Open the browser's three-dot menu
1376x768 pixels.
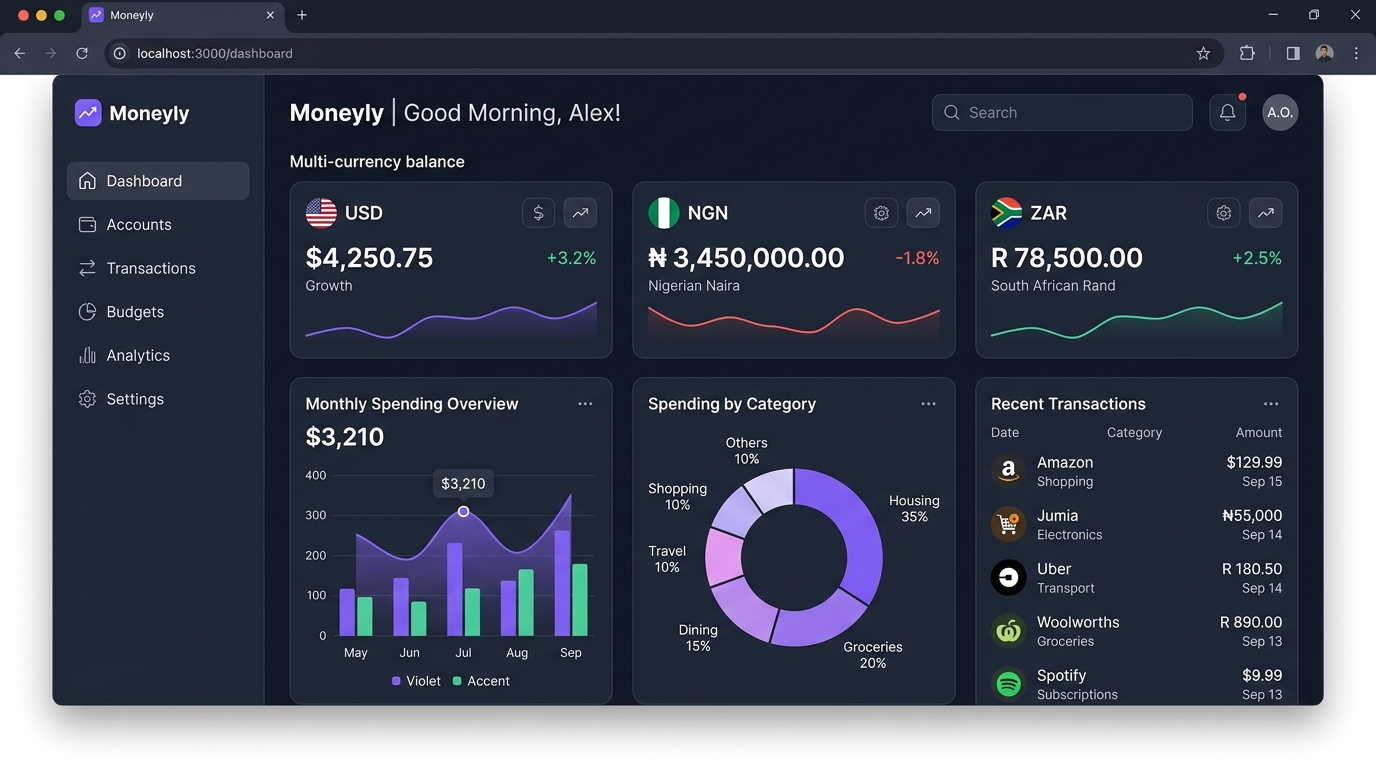(1356, 54)
